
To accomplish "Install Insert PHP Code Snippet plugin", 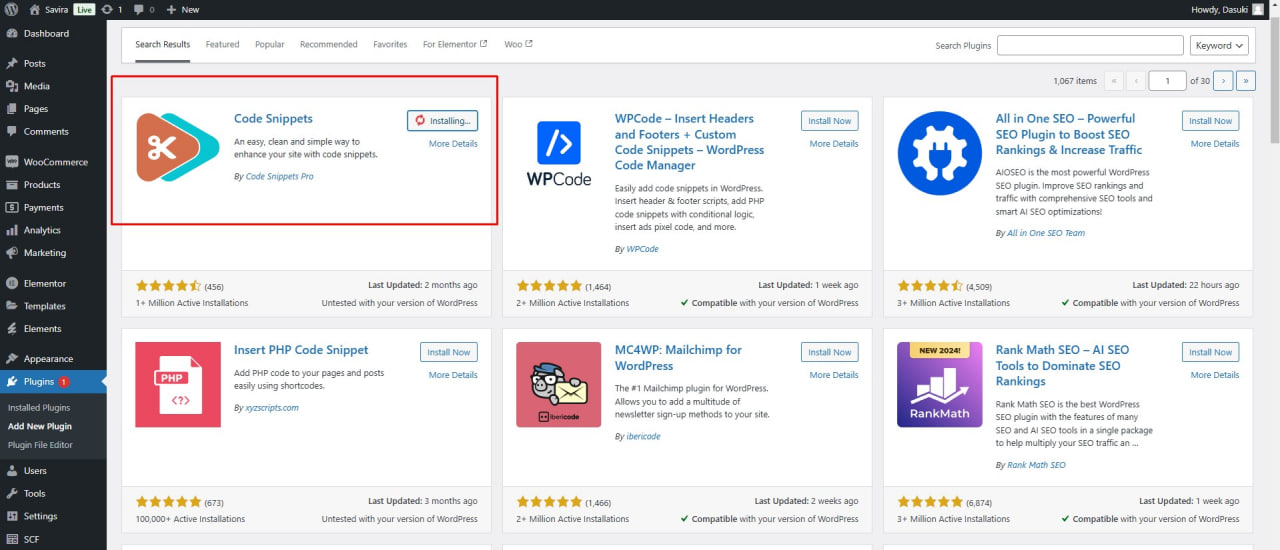I will 449,352.
